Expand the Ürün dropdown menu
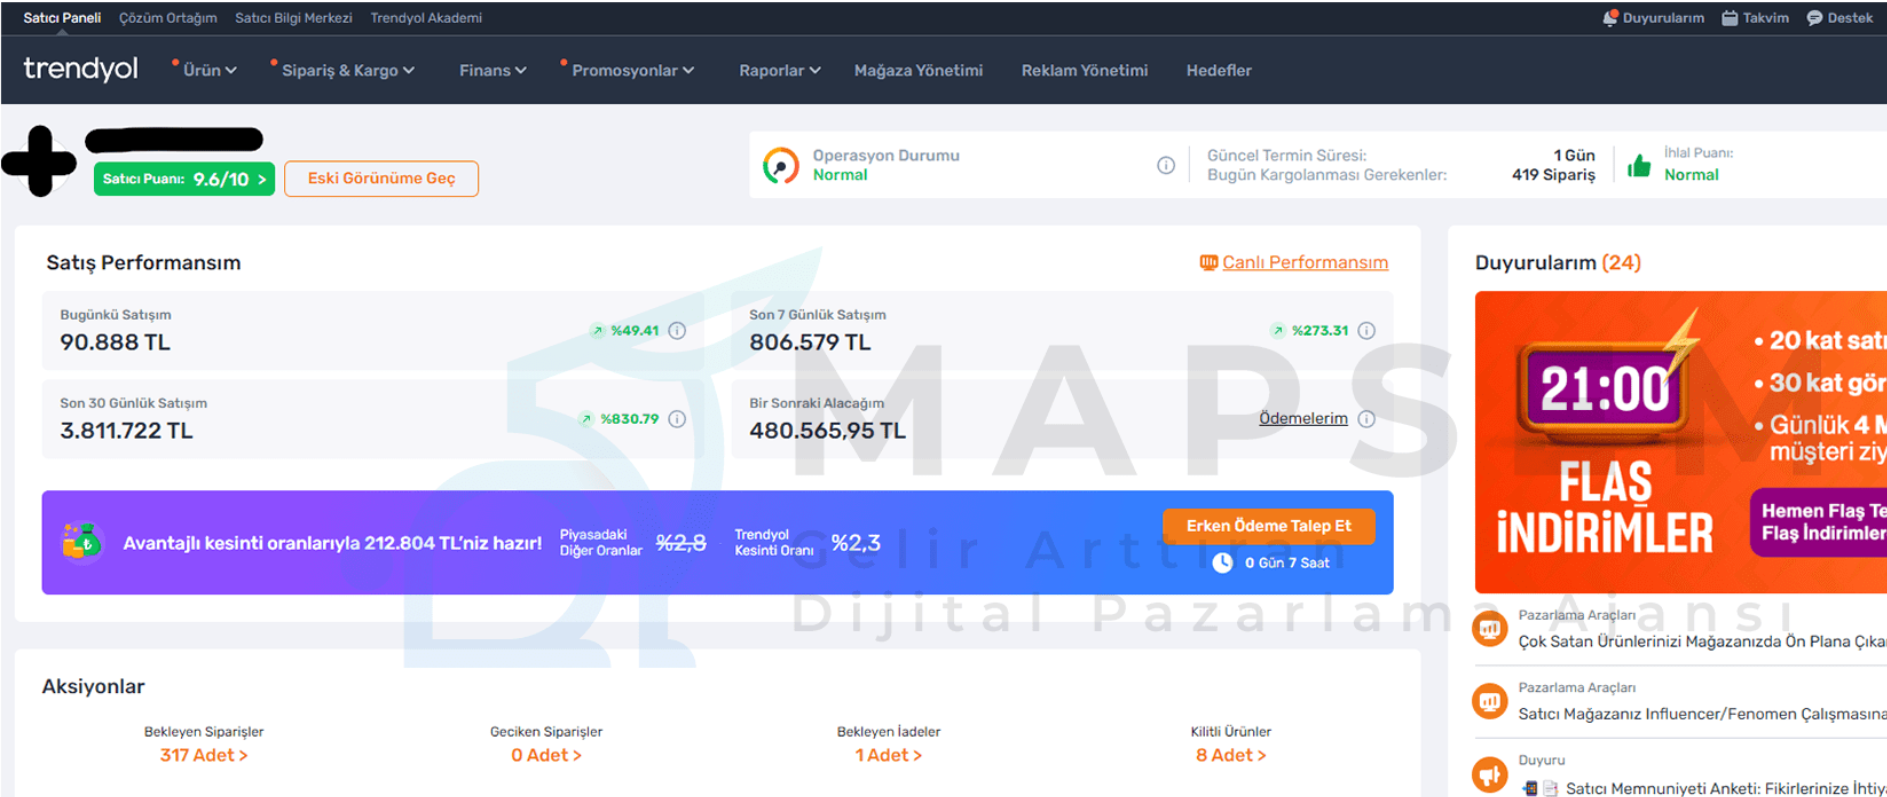The height and width of the screenshot is (797, 1887). (209, 70)
